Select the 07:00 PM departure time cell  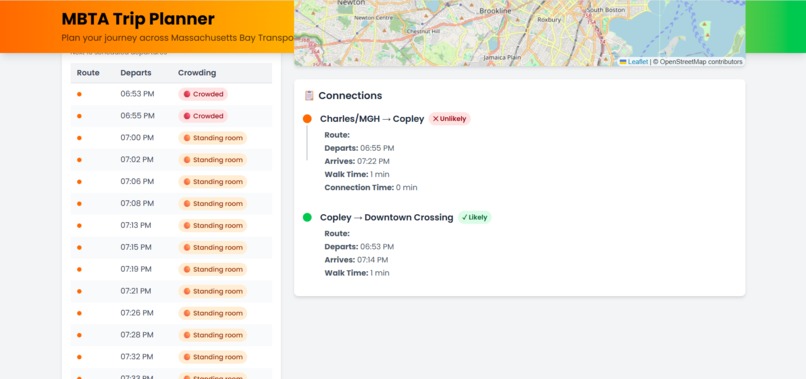tap(137, 138)
